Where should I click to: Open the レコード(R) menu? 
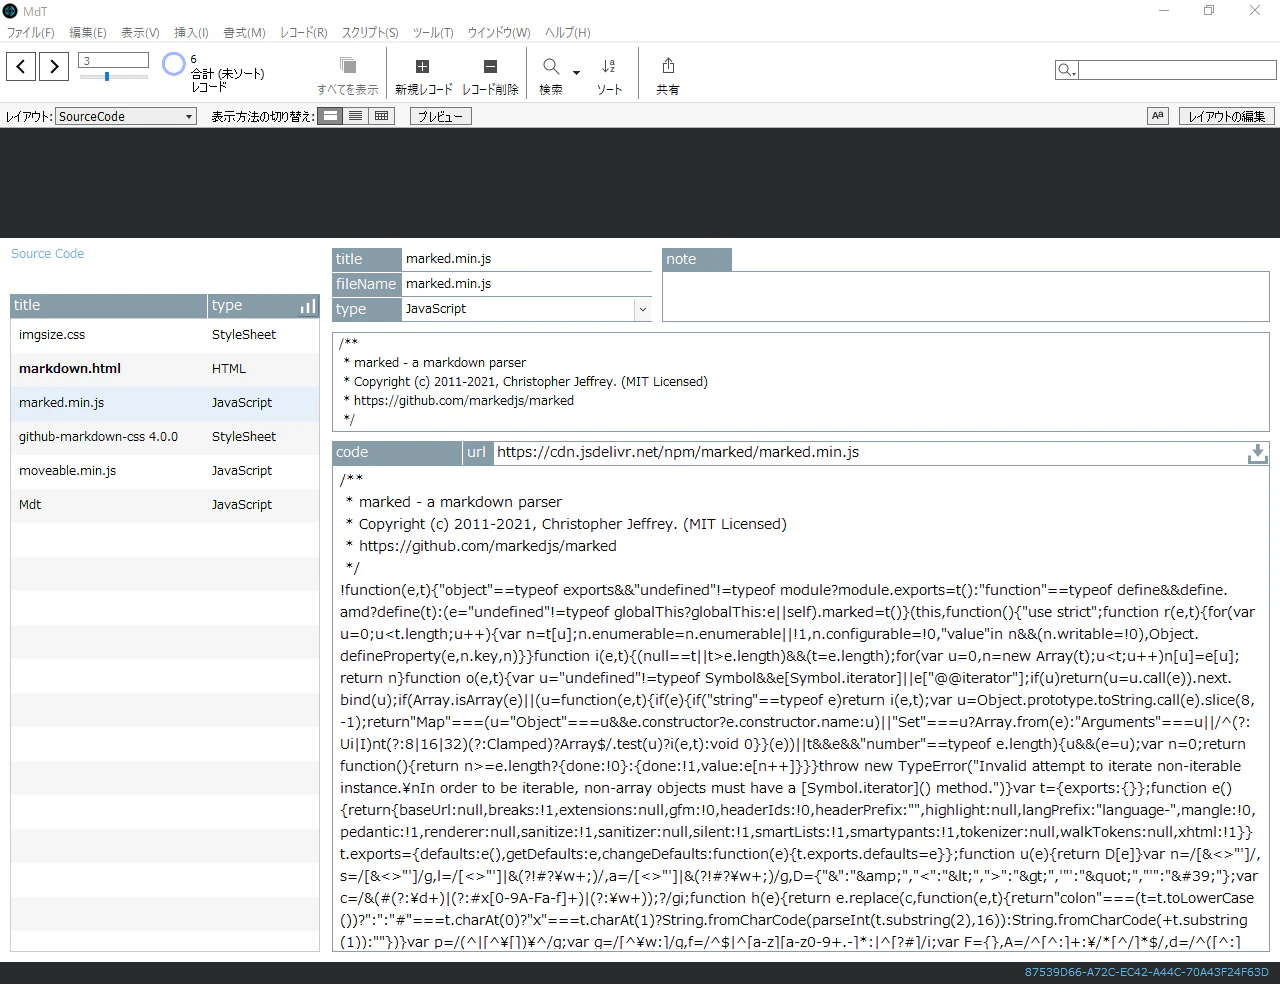(x=304, y=32)
